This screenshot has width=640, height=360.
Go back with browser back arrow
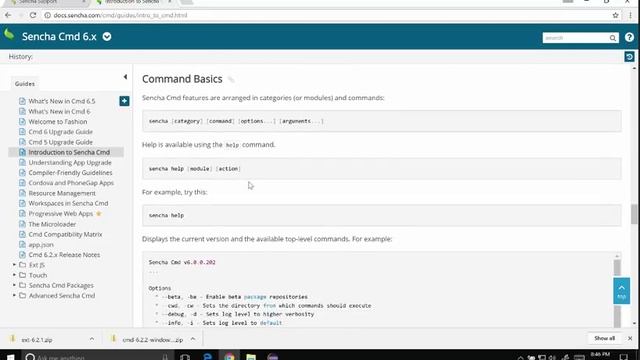8,15
